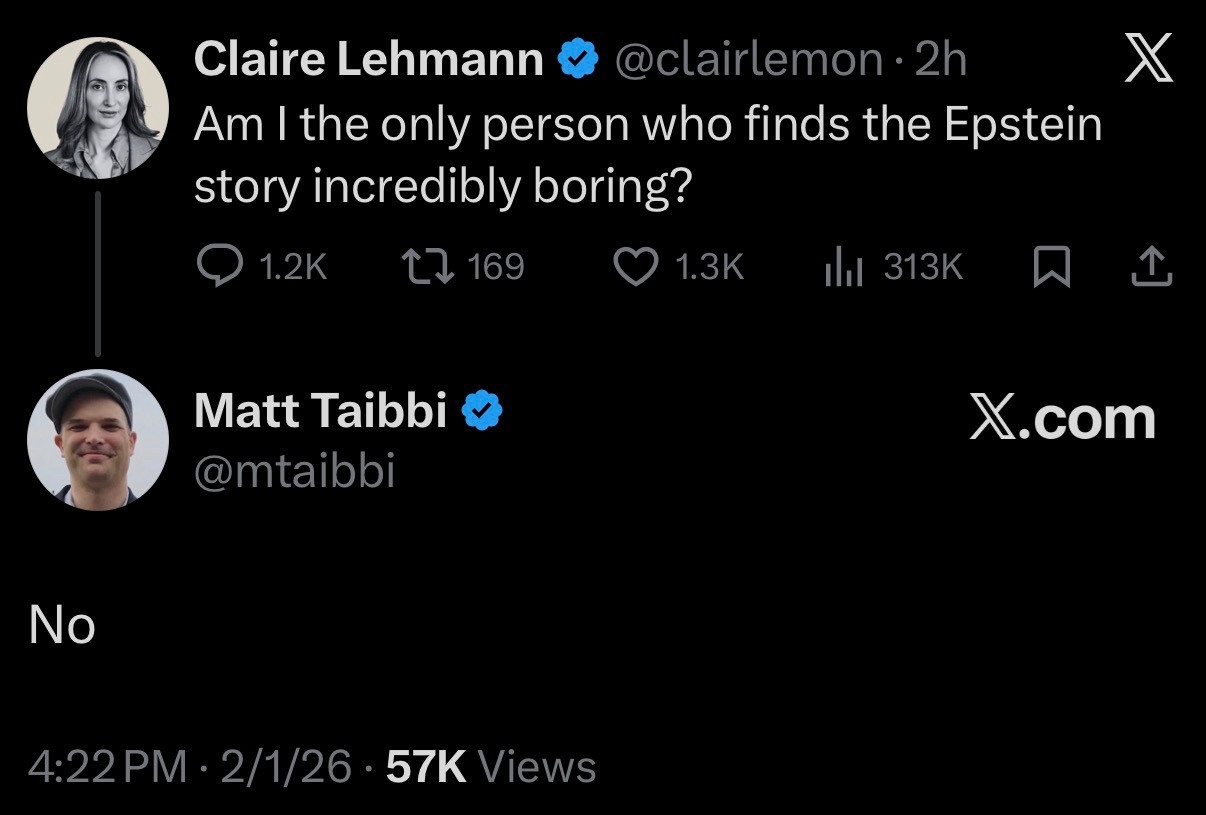Open Matt Taibbi's profile picture
The width and height of the screenshot is (1206, 815).
tap(96, 439)
